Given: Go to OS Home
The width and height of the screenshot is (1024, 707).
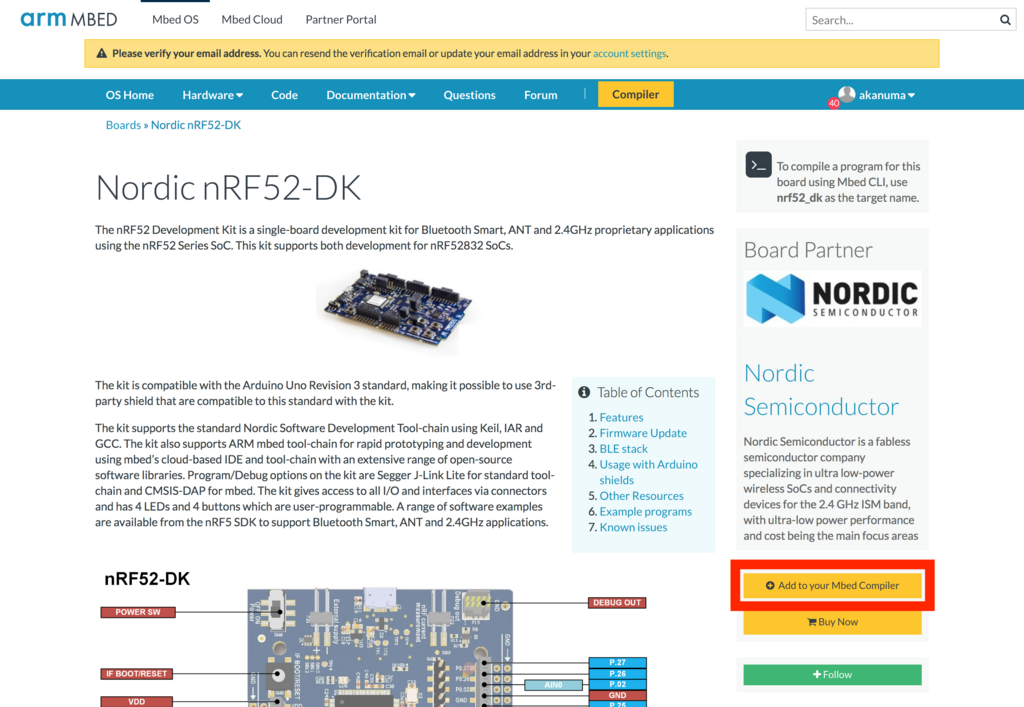Looking at the screenshot, I should coord(130,95).
